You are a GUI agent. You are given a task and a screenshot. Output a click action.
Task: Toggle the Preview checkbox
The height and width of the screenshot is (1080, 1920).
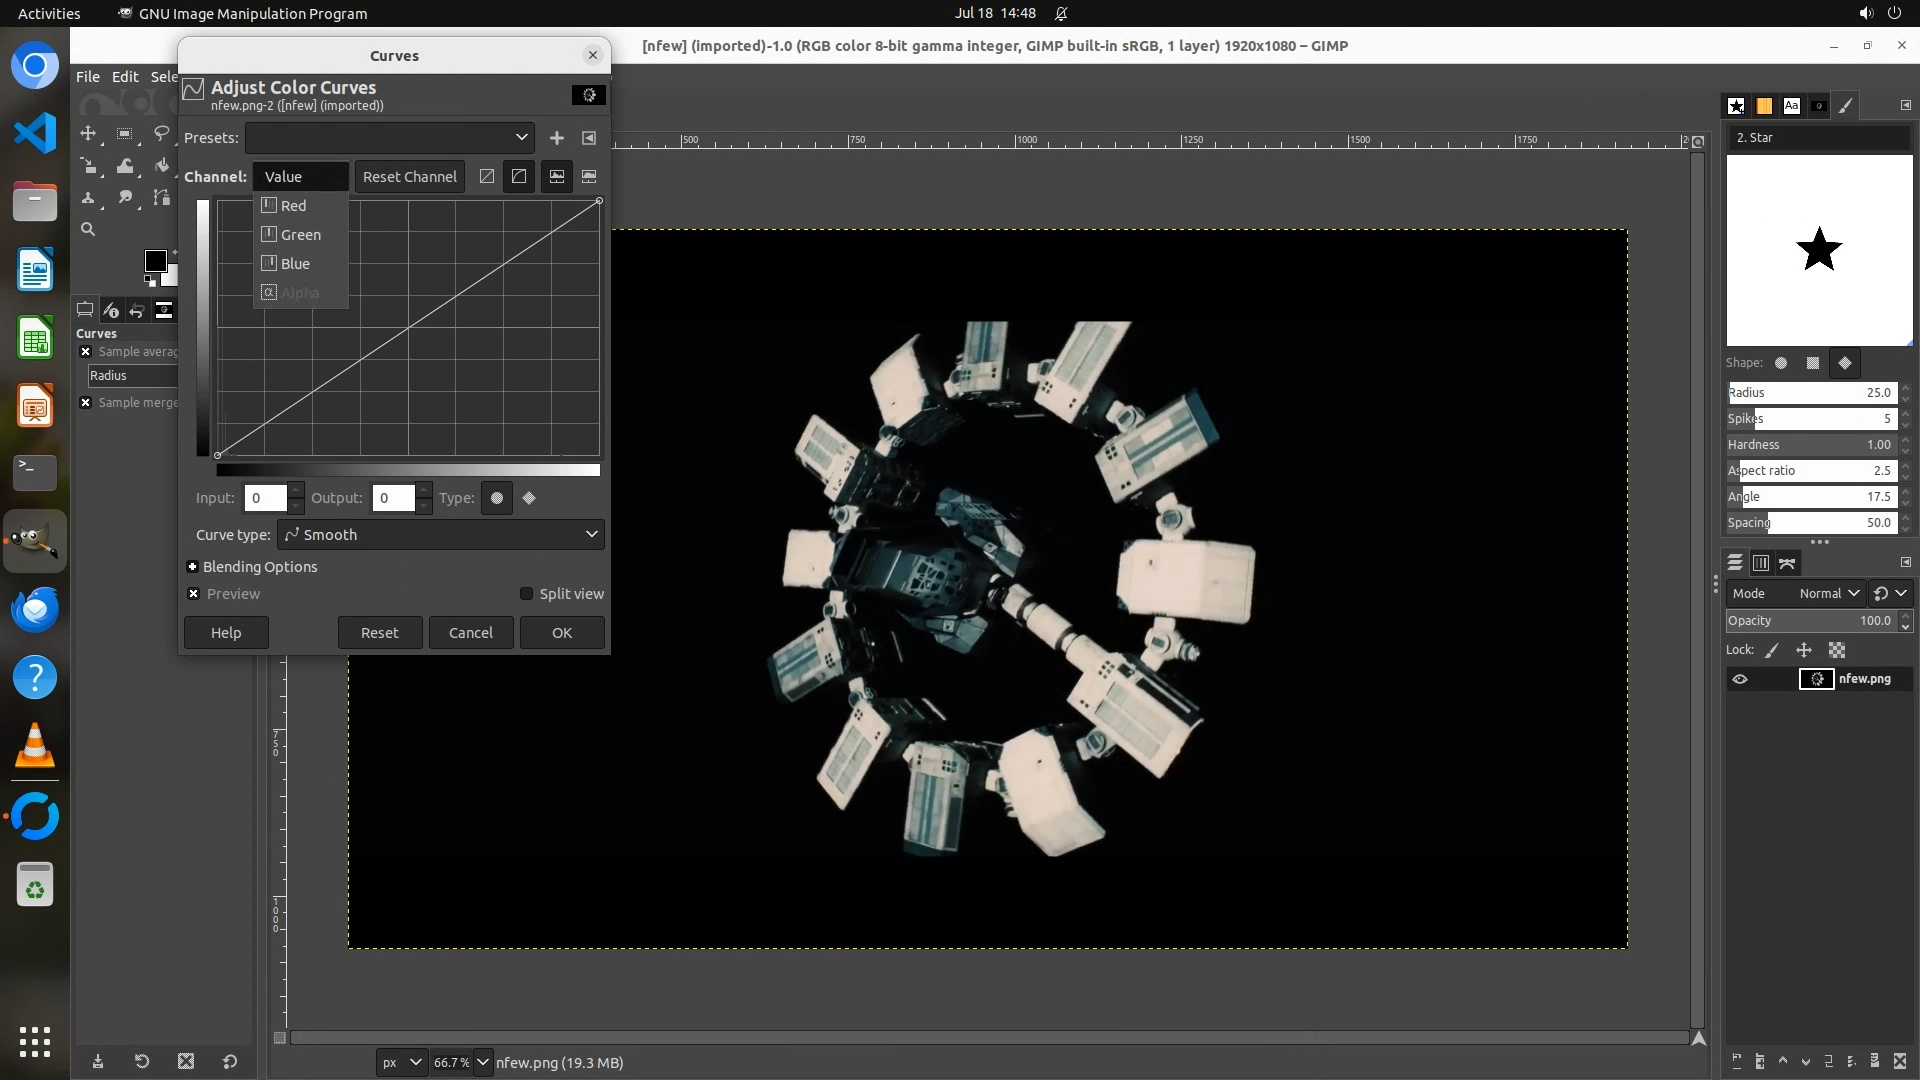[194, 594]
